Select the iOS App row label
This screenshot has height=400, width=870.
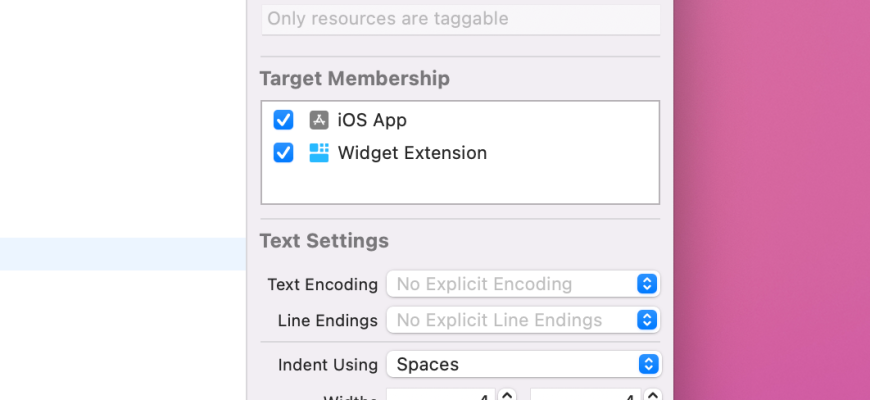tap(372, 120)
